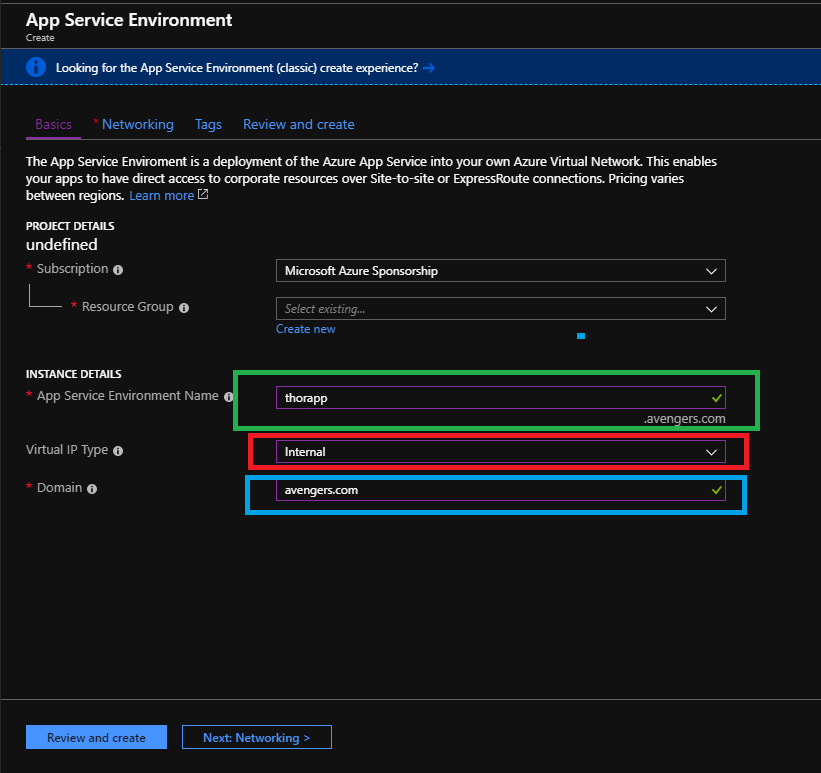Click info icon next to Virtual IP Type
The image size is (821, 773).
[x=118, y=451]
